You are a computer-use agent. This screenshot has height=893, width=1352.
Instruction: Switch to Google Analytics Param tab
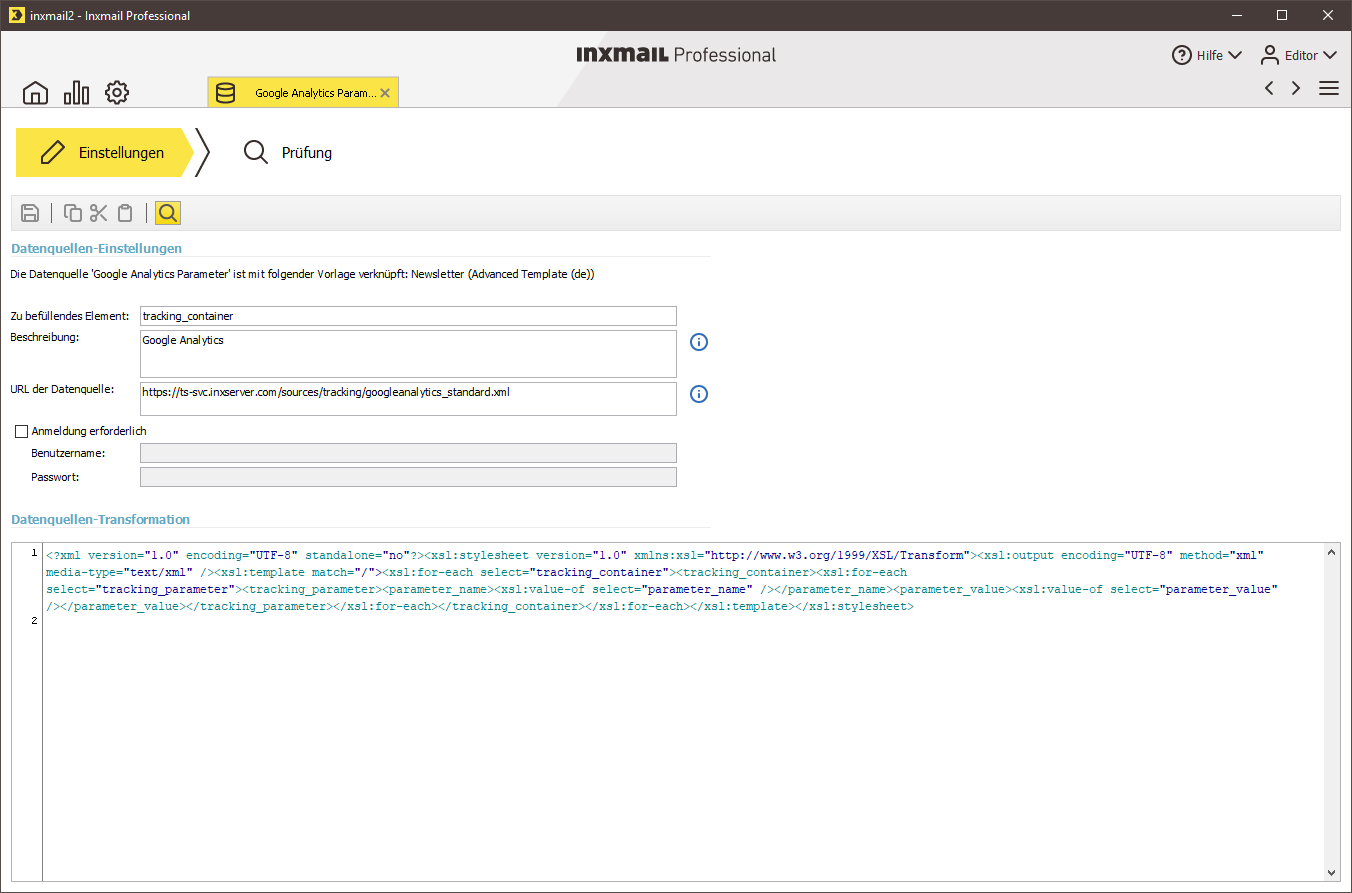pos(304,93)
